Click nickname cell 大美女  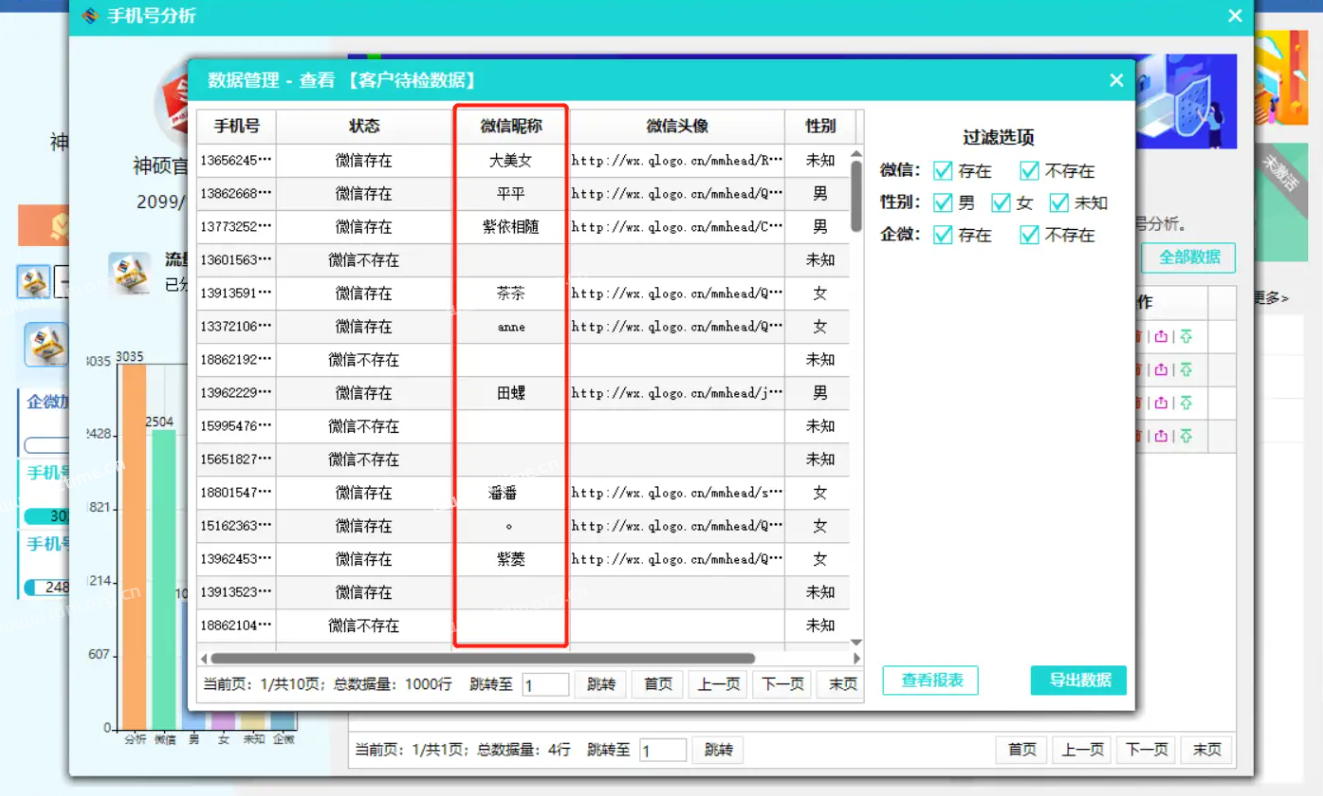point(511,160)
